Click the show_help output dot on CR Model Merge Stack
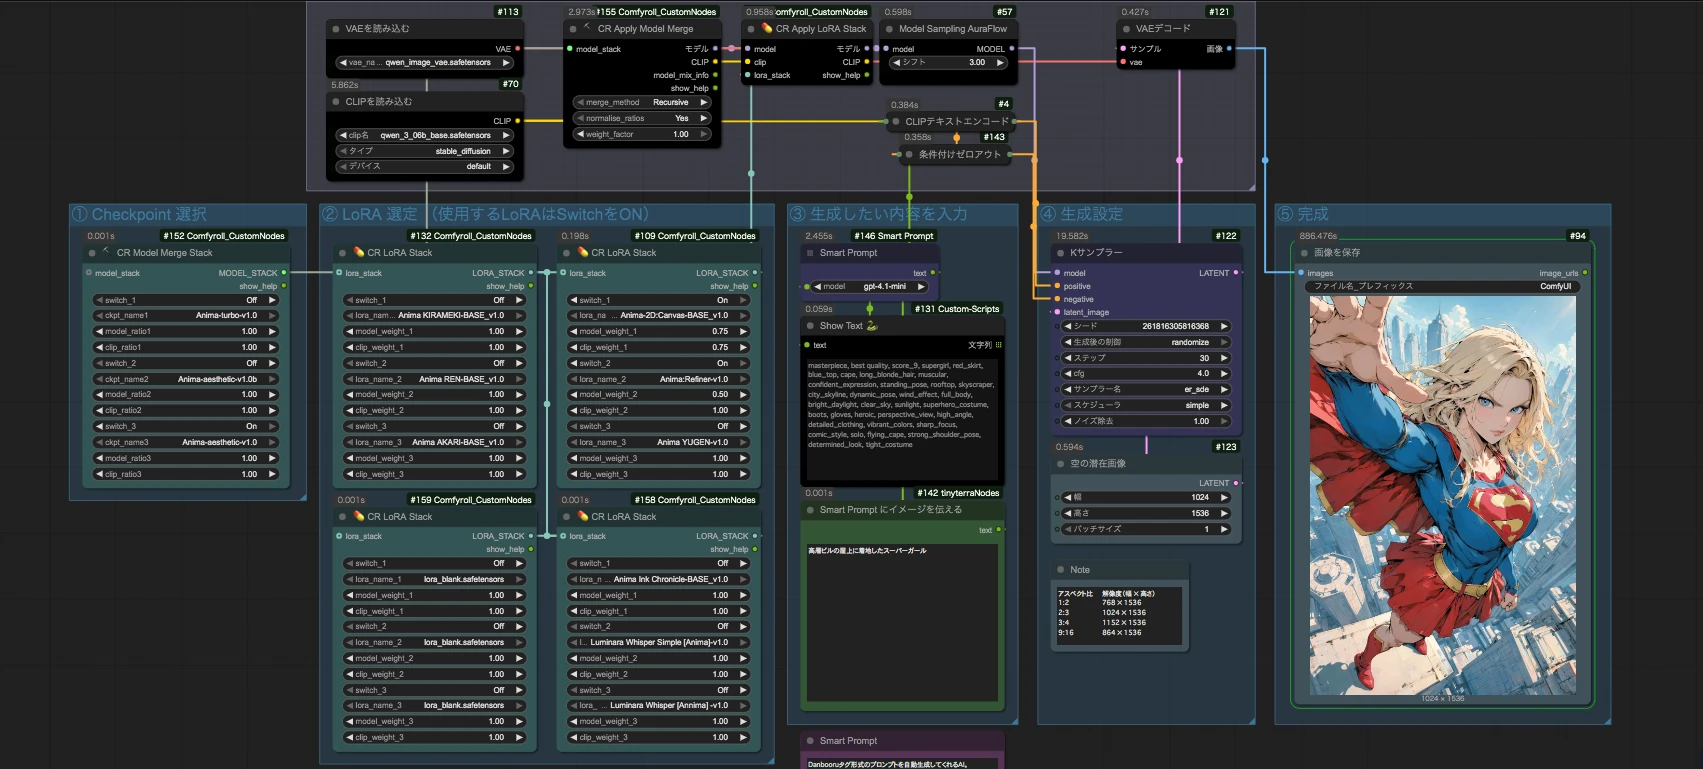This screenshot has width=1703, height=769. [x=284, y=286]
